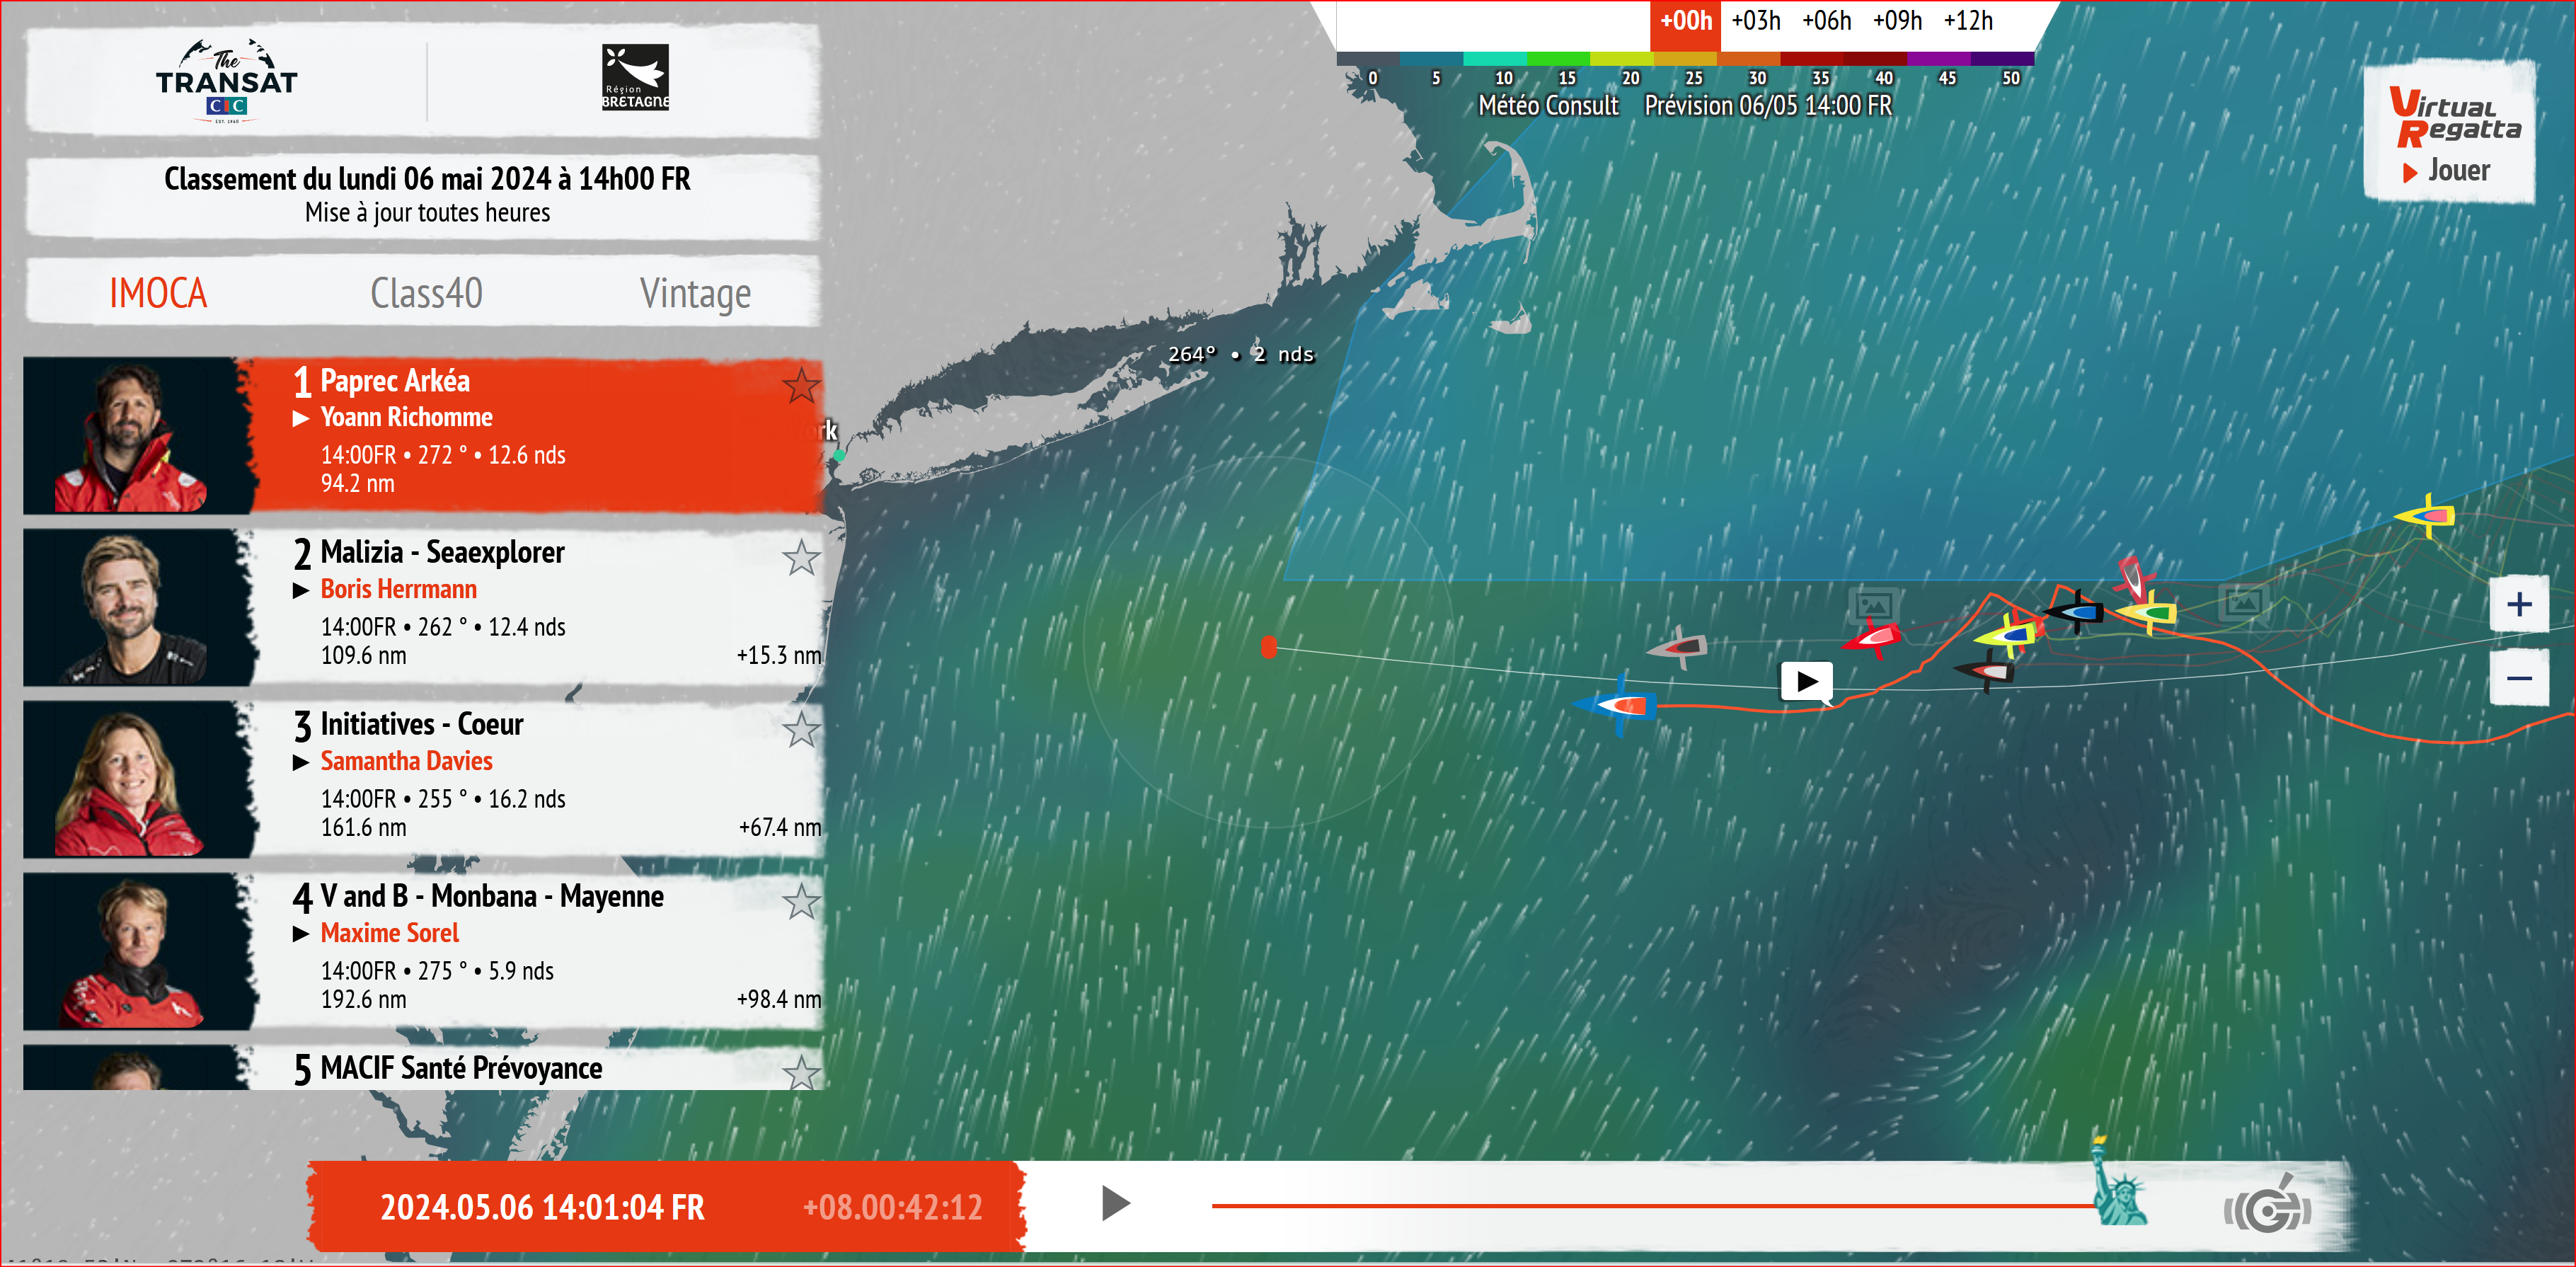Click Yoann Richomme portrait thumbnail

coord(139,436)
